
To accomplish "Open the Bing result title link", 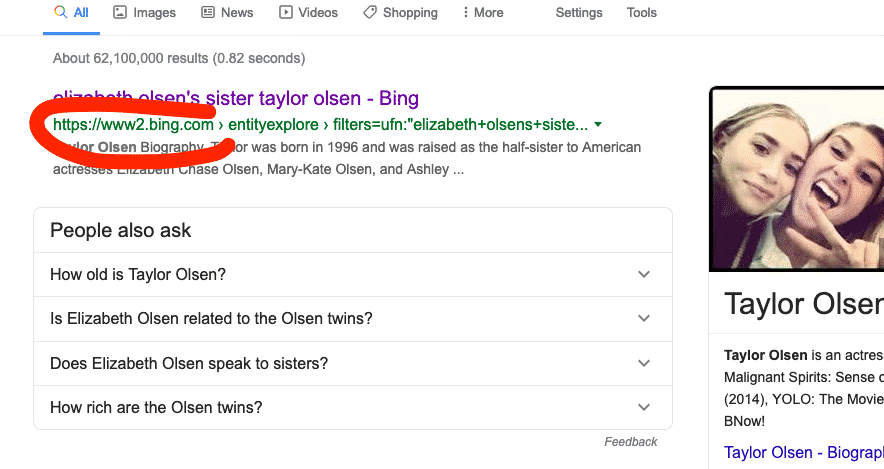I will [236, 98].
